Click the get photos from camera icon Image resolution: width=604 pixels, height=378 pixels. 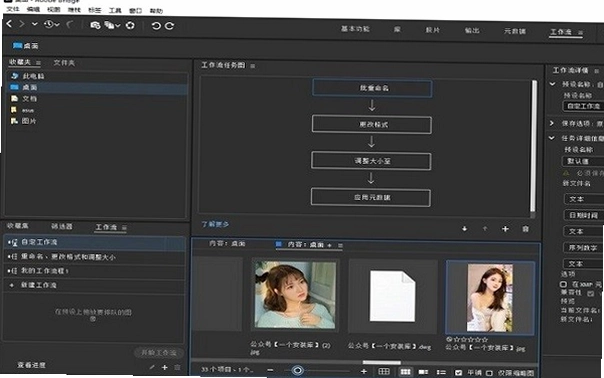pyautogui.click(x=95, y=25)
